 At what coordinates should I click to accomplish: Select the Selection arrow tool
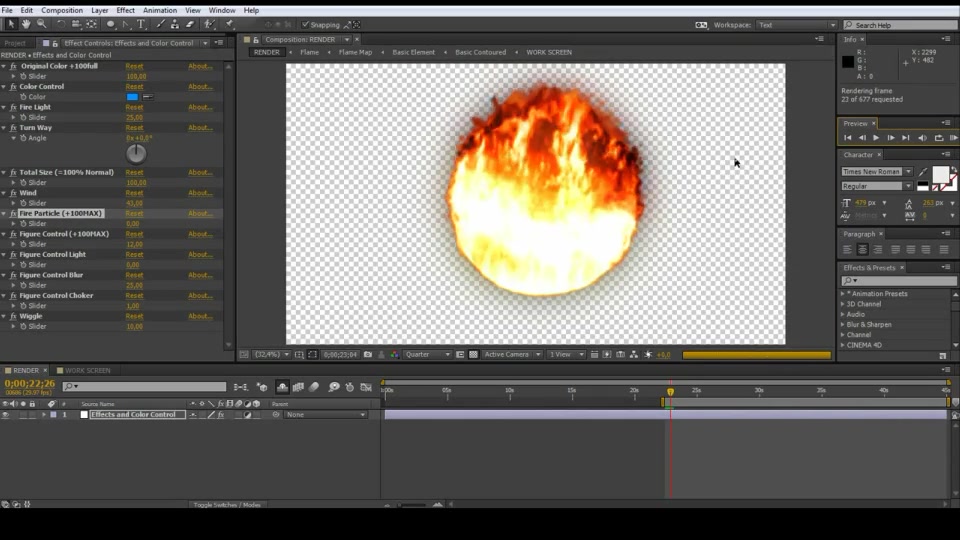click(10, 24)
